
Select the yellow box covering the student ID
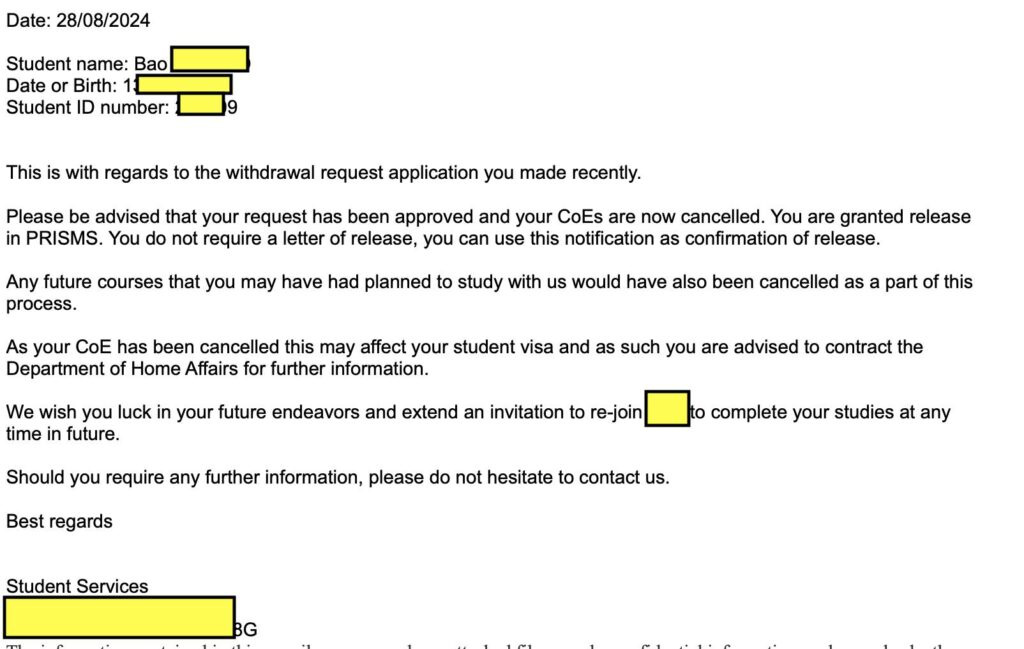(201, 103)
